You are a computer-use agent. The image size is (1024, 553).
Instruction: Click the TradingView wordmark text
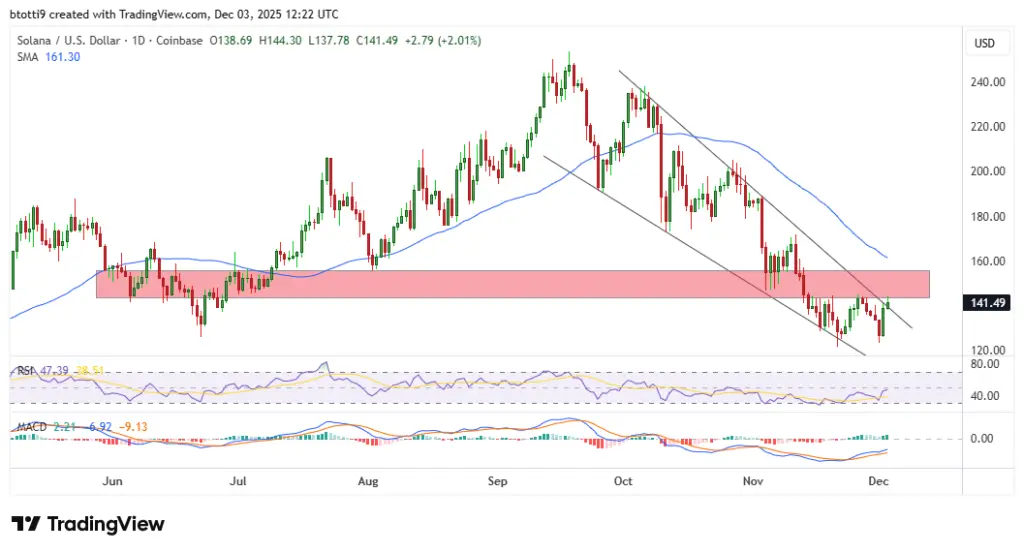106,524
